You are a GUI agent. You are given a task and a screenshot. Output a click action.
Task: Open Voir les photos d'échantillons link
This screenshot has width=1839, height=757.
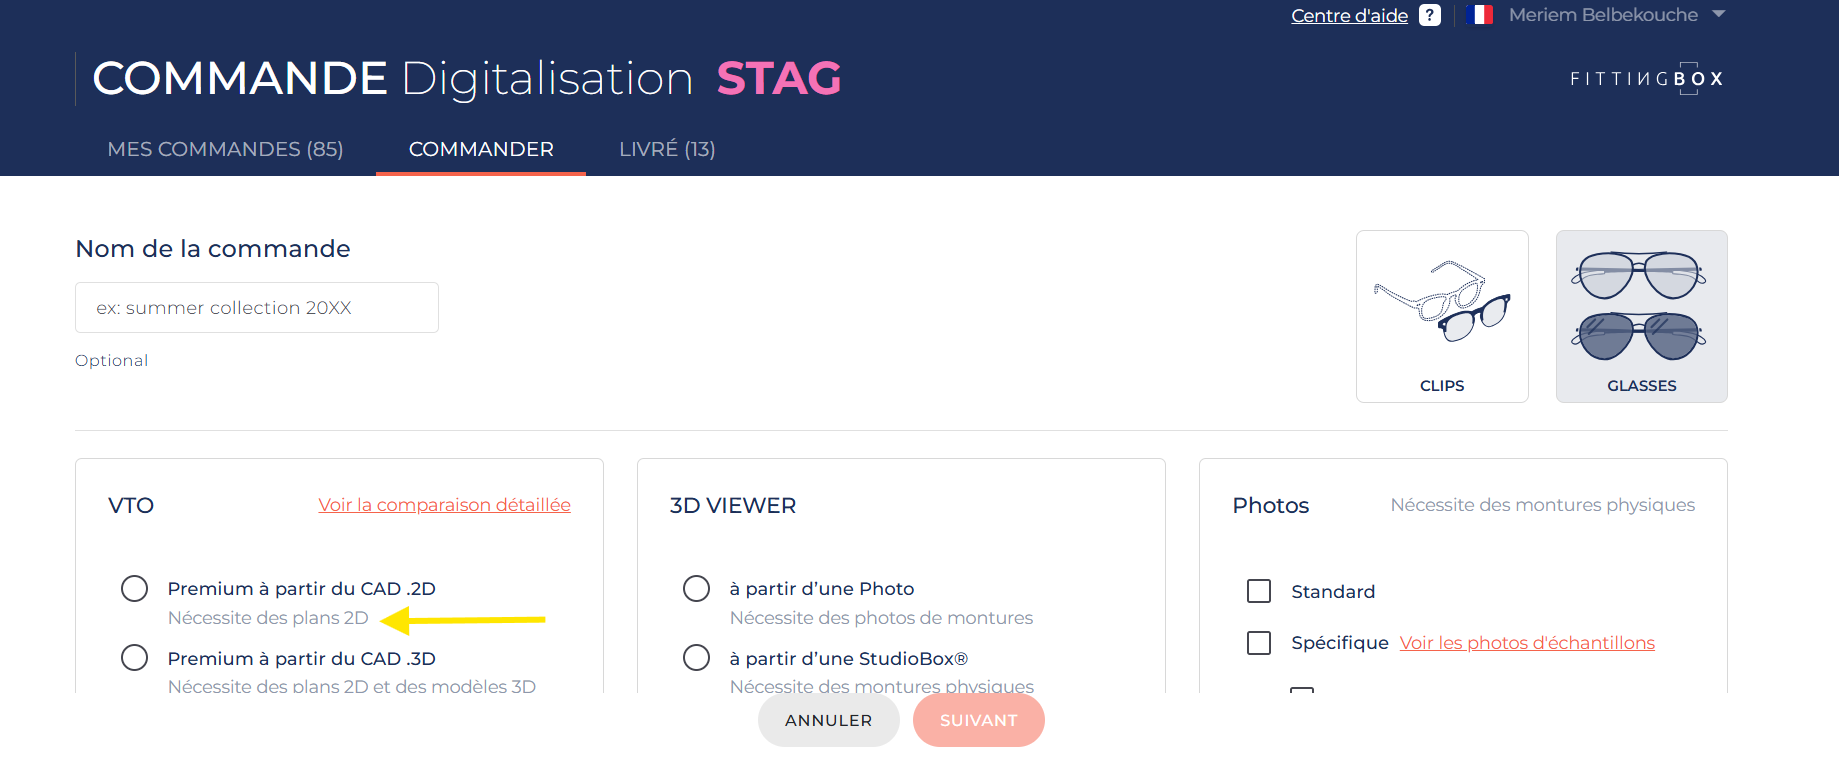(1527, 643)
